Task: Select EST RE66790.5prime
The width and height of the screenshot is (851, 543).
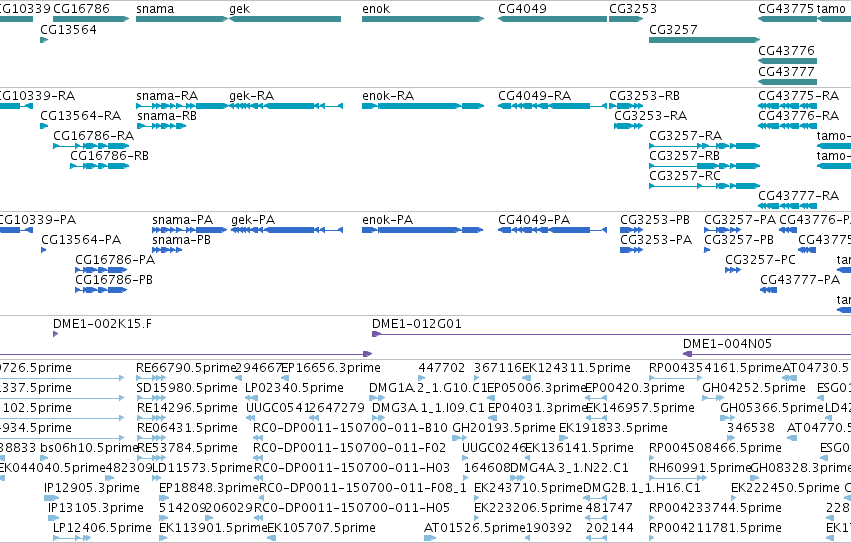Action: (x=151, y=378)
